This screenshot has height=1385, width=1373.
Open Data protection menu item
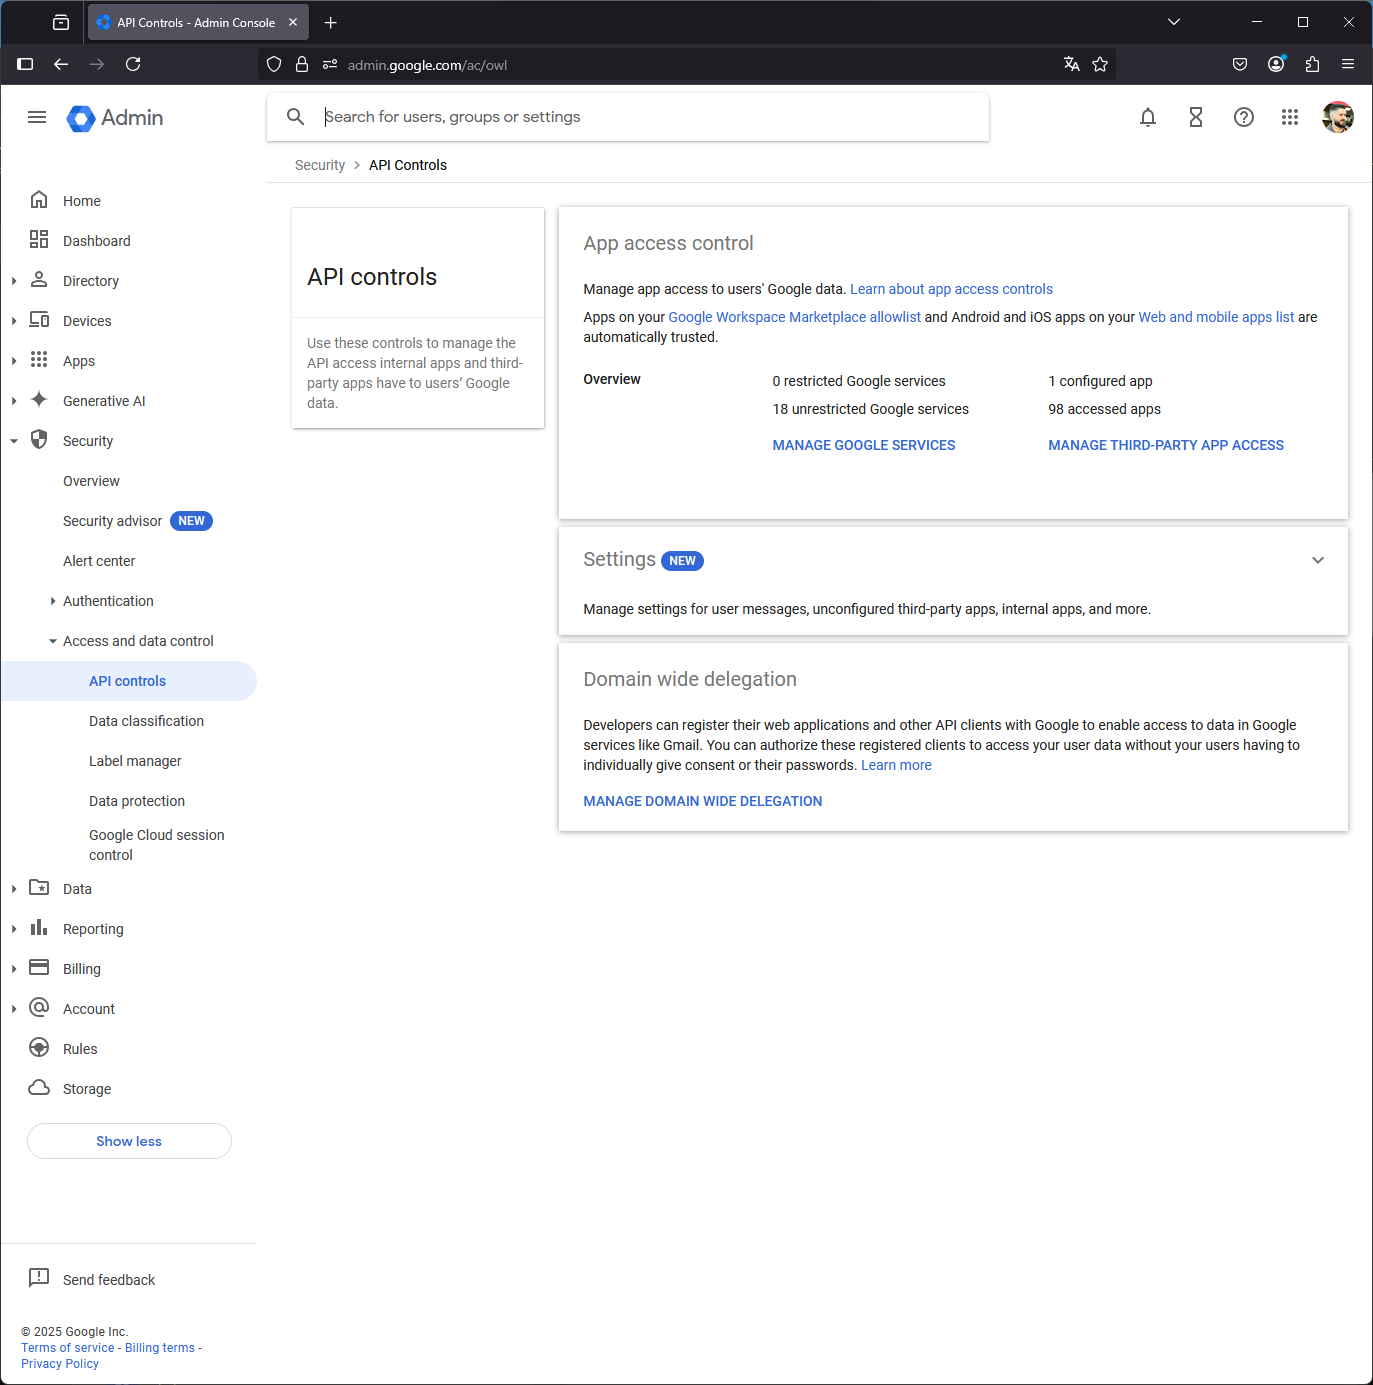[137, 801]
